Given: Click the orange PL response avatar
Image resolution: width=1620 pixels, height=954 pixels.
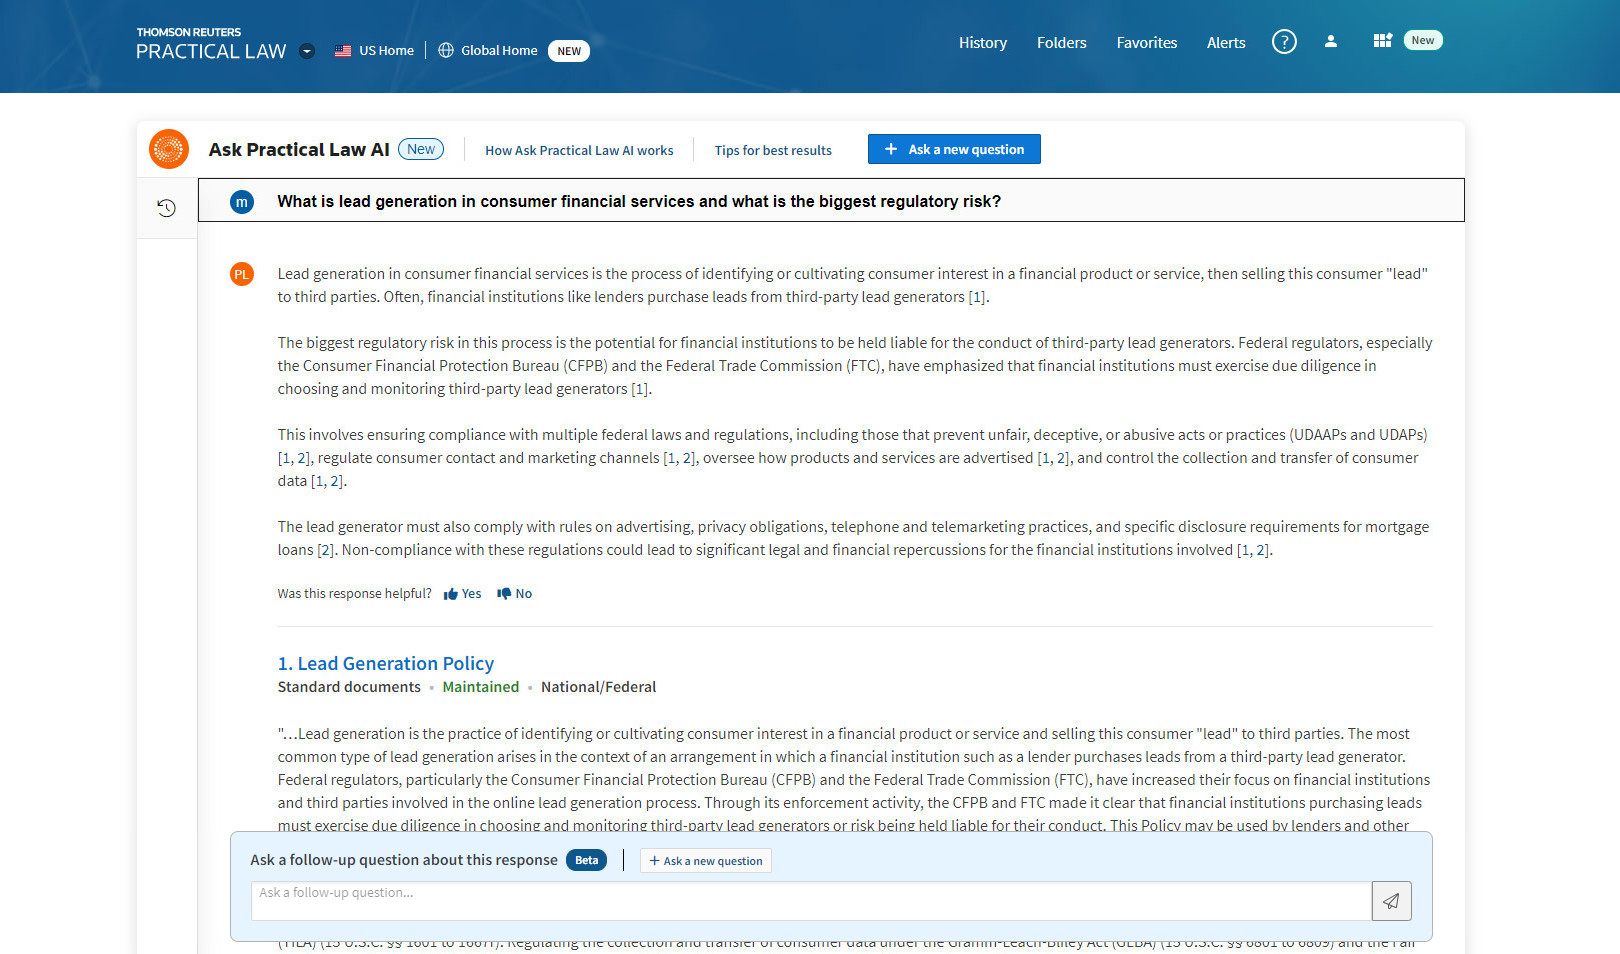Looking at the screenshot, I should click(242, 274).
